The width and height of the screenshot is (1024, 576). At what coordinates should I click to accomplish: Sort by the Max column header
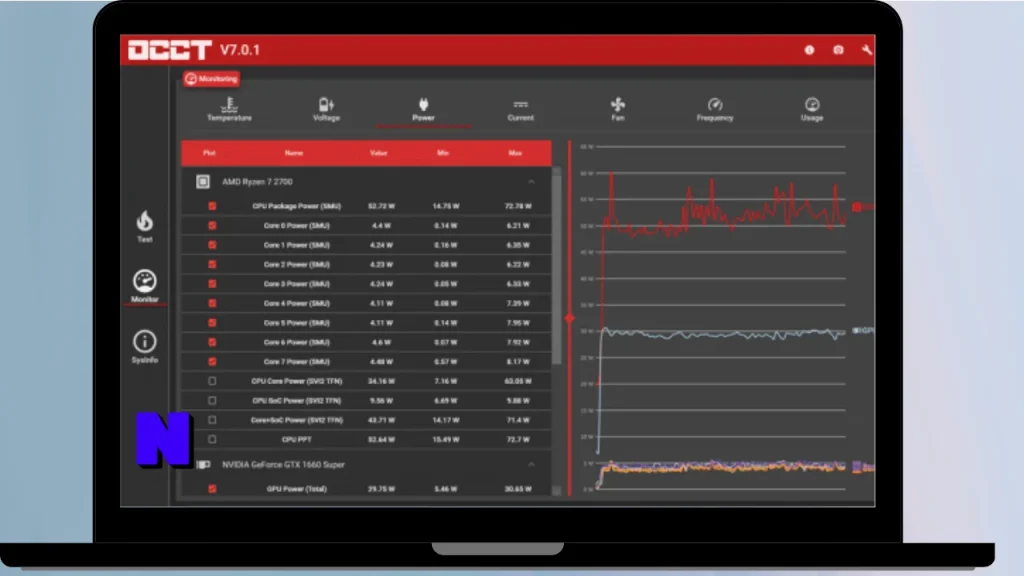[x=515, y=153]
